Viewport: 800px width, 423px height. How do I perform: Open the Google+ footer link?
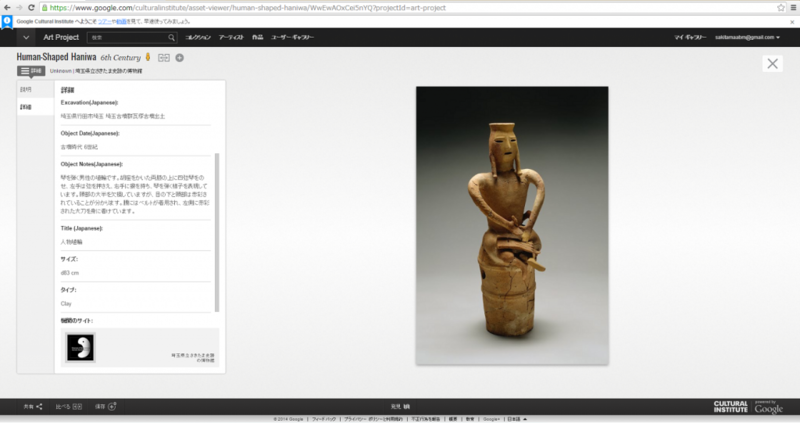coord(491,419)
